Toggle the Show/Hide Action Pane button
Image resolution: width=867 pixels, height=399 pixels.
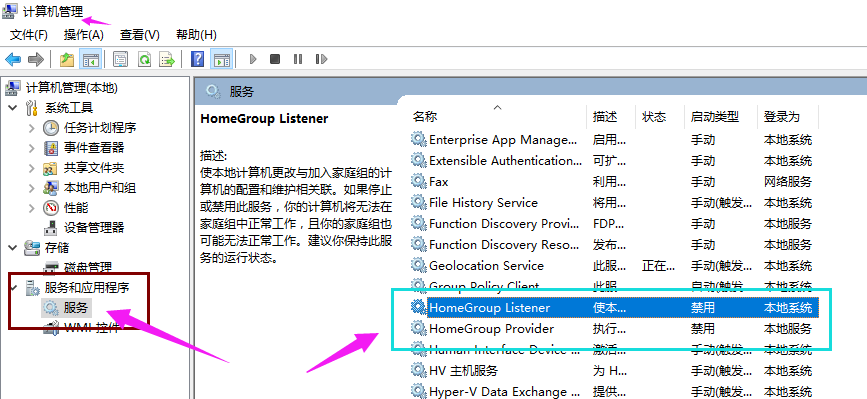coord(221,59)
